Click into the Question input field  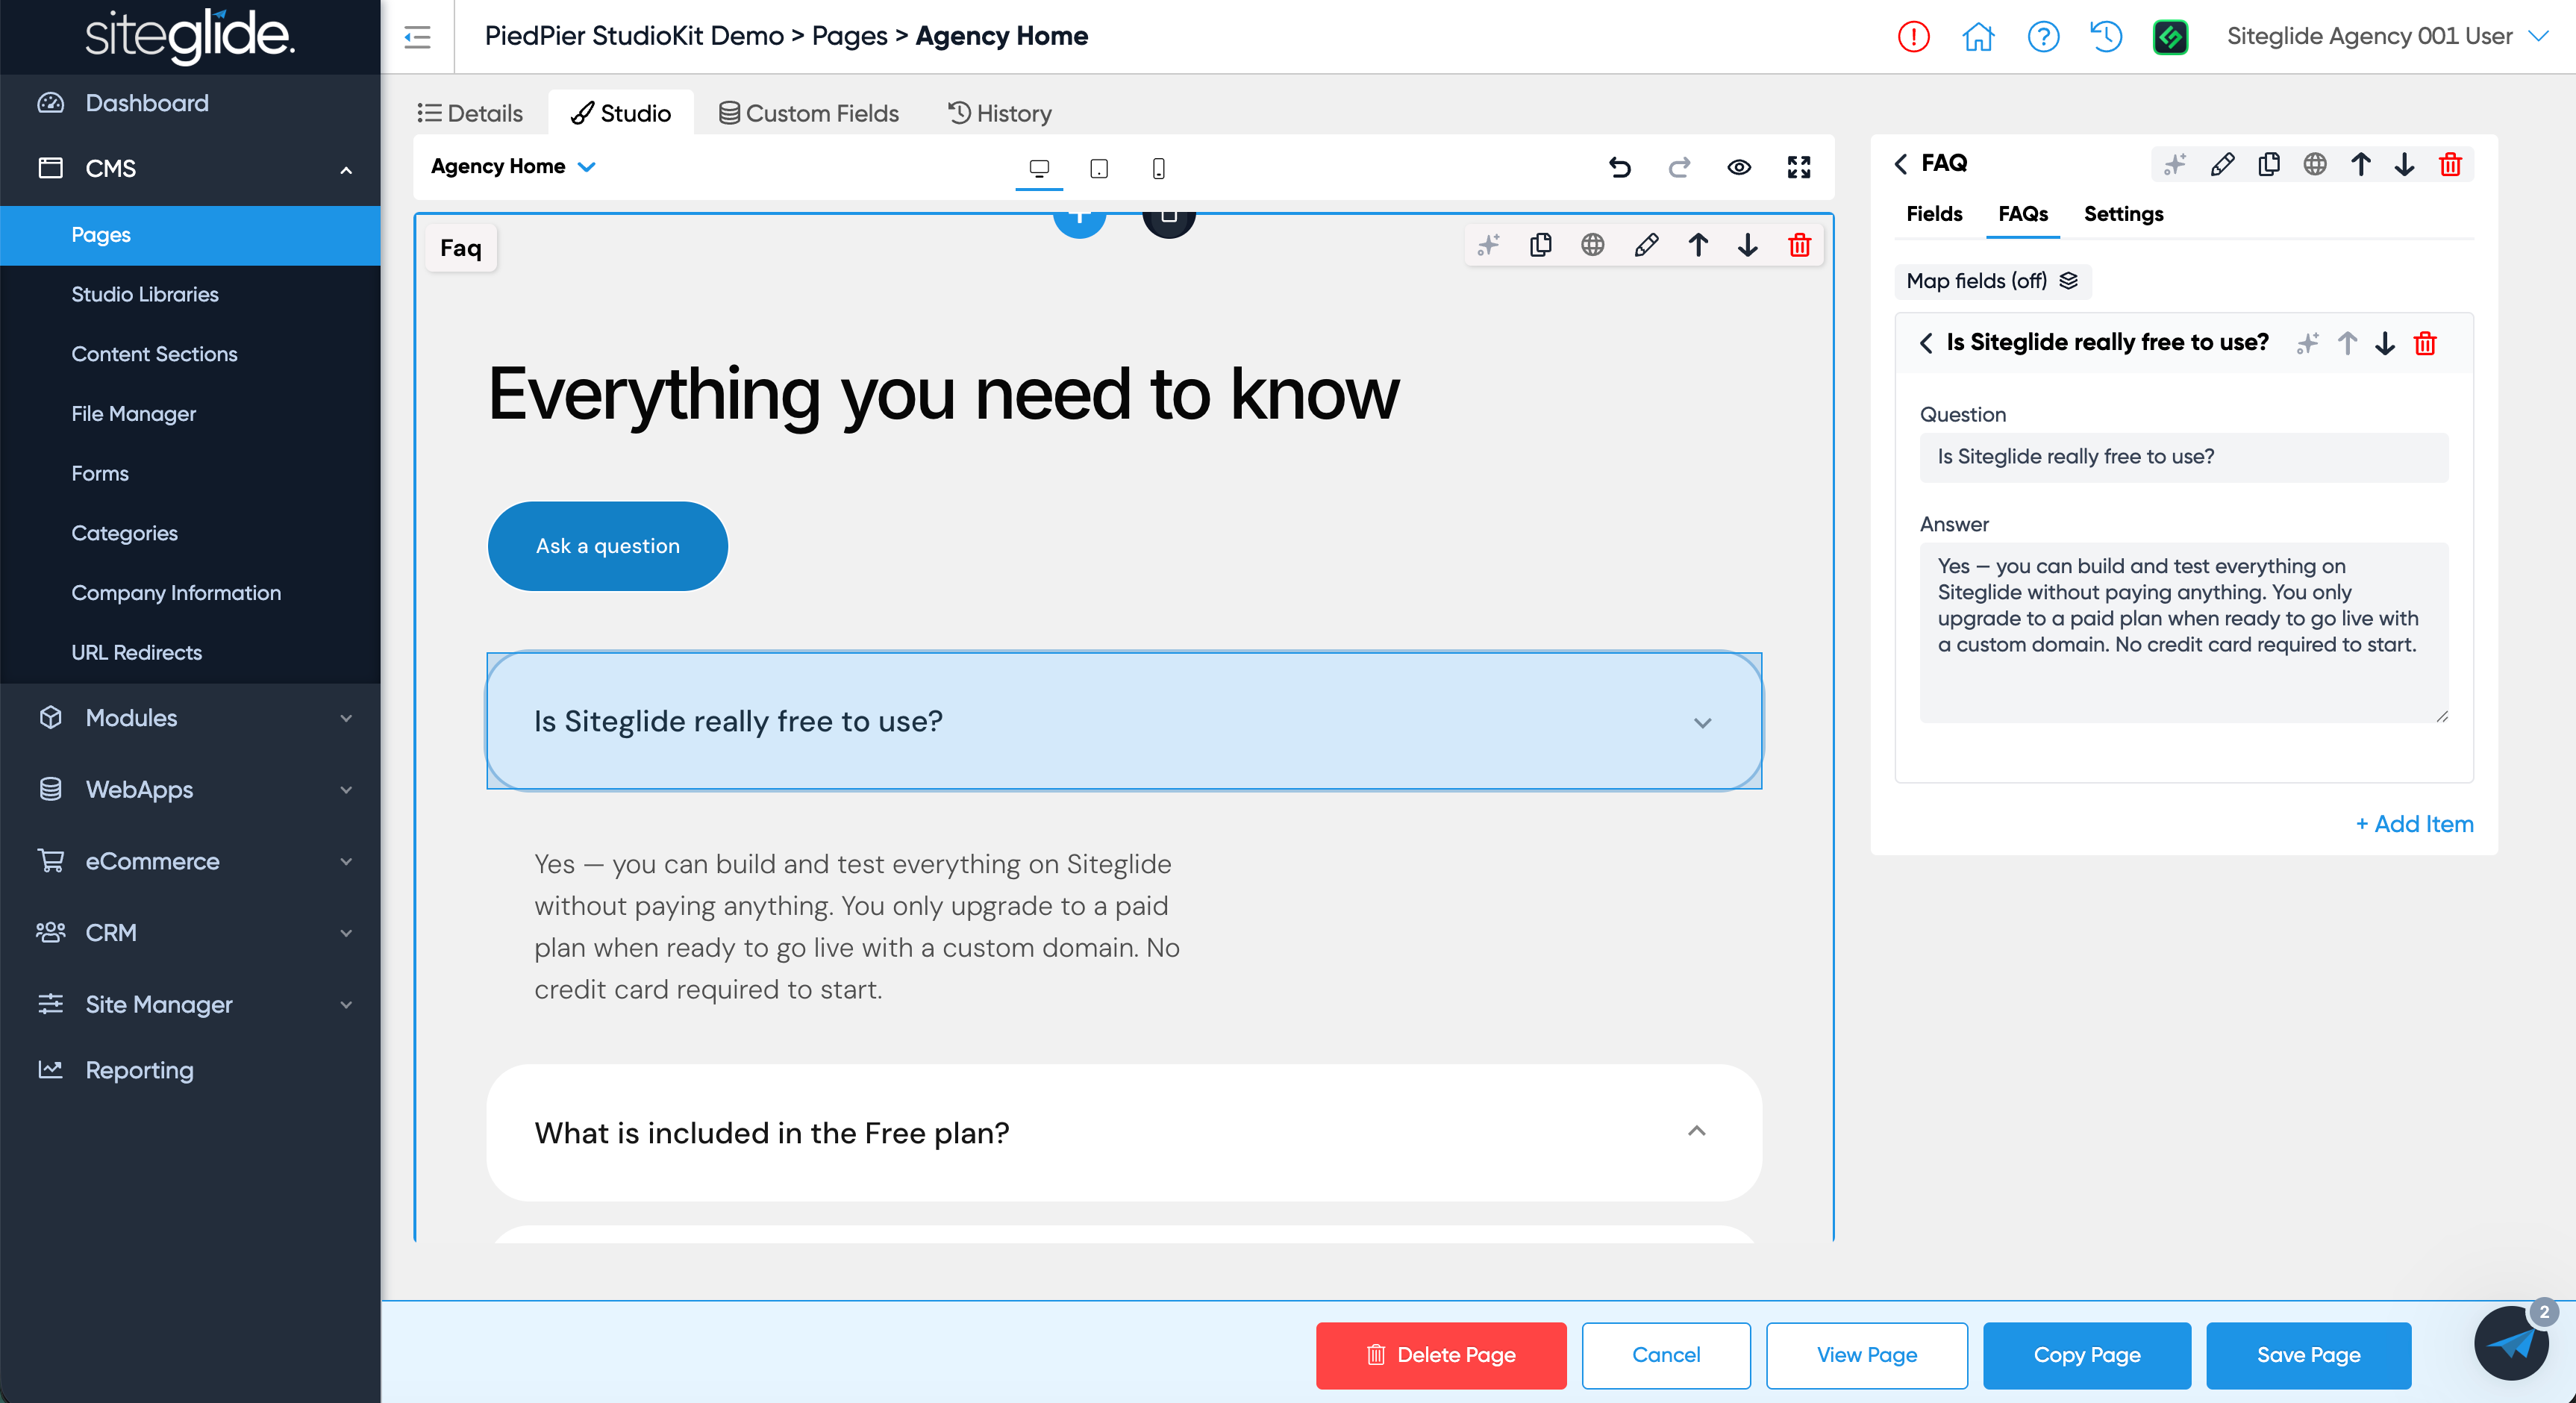coord(2184,457)
